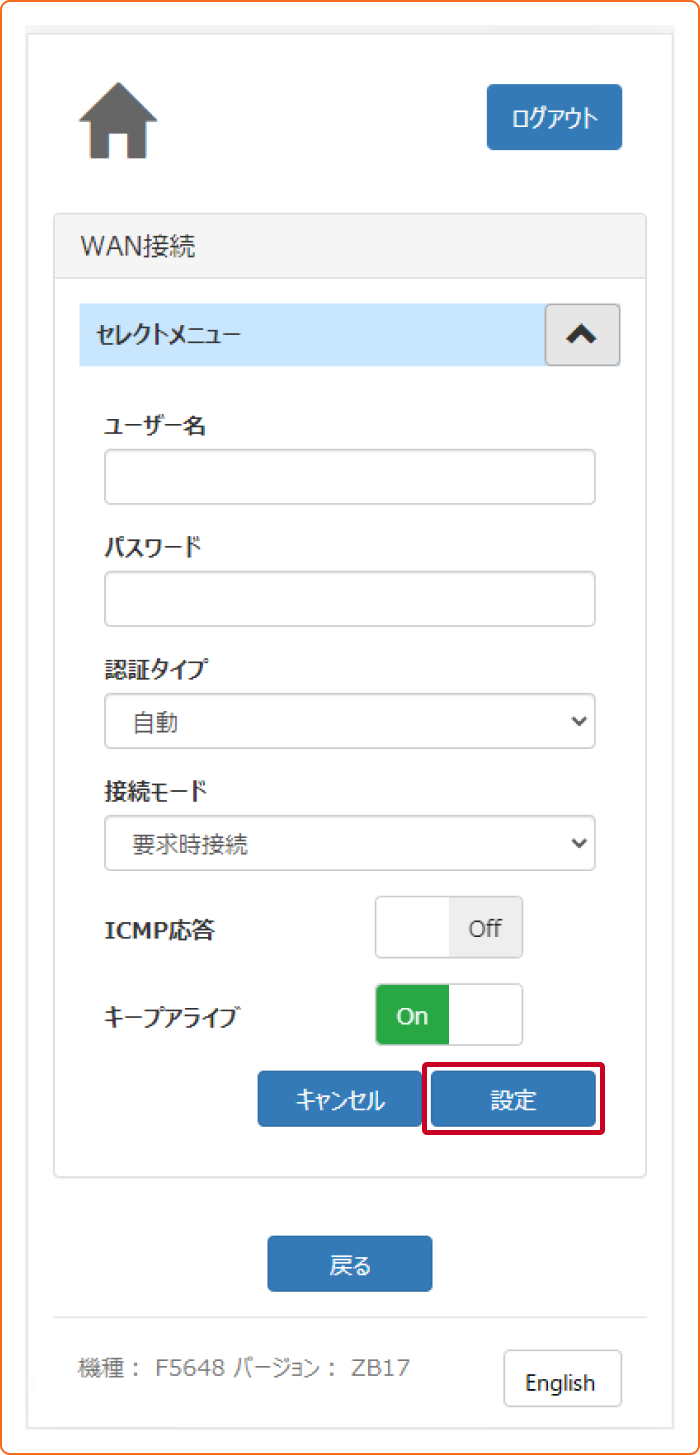Click the Off label on ICMP応答
Screen dimensions: 700x1455
(x=485, y=927)
